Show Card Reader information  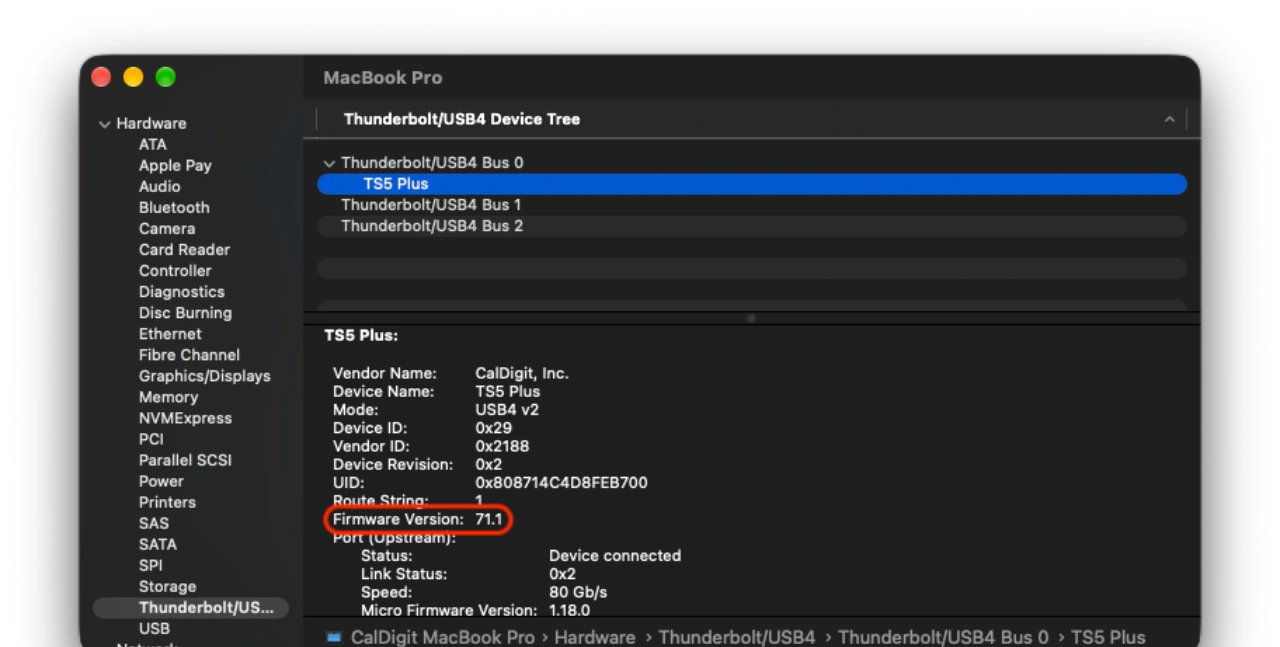coord(184,249)
